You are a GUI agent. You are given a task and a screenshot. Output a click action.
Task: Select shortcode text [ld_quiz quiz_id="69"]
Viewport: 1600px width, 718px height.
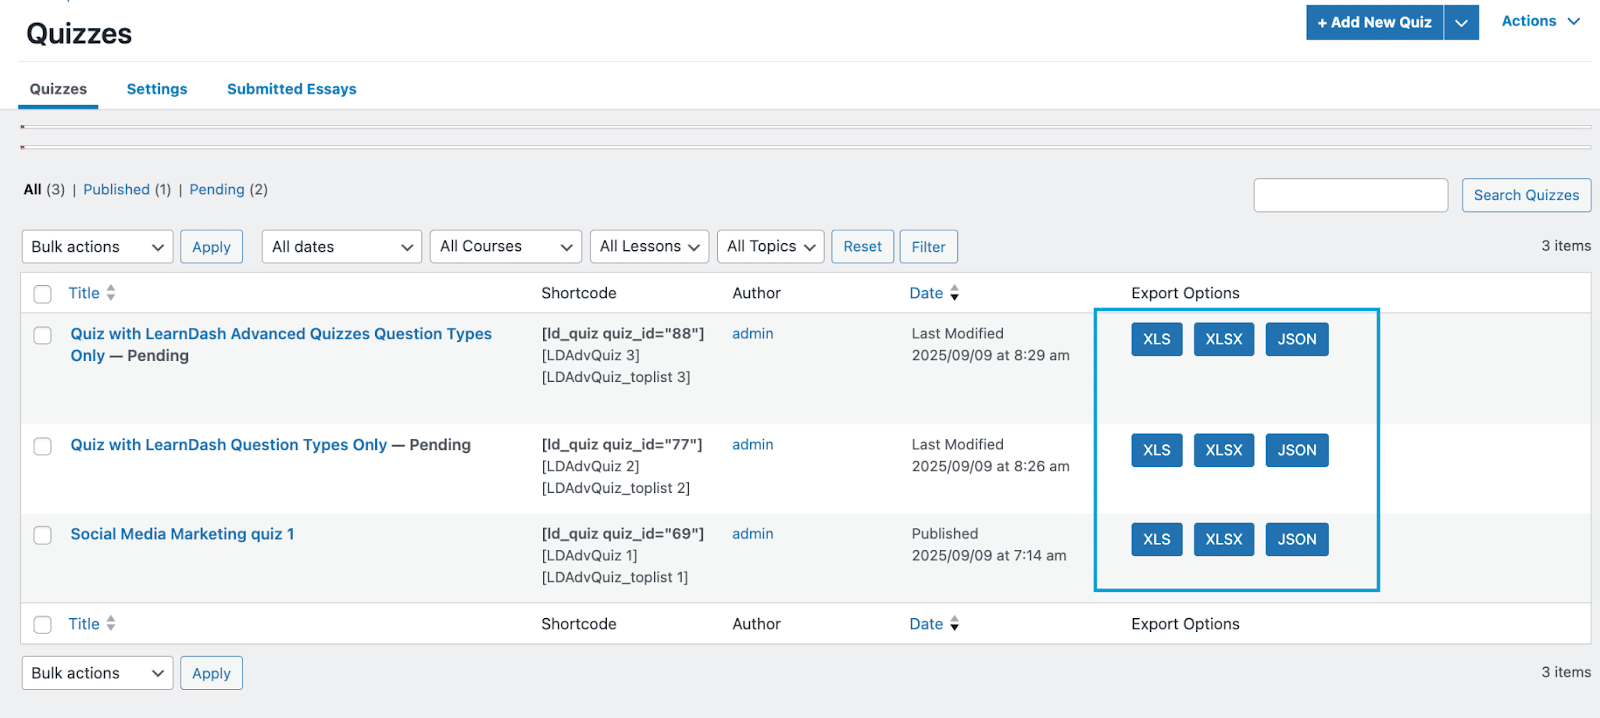tap(623, 534)
